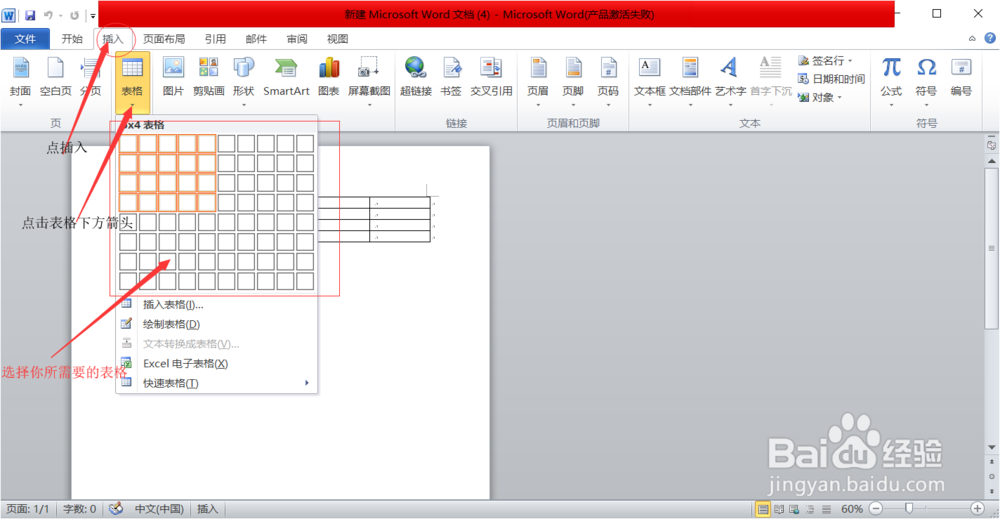This screenshot has height=519, width=1000.
Task: Switch to the 引用 (References) tab
Action: (x=215, y=39)
